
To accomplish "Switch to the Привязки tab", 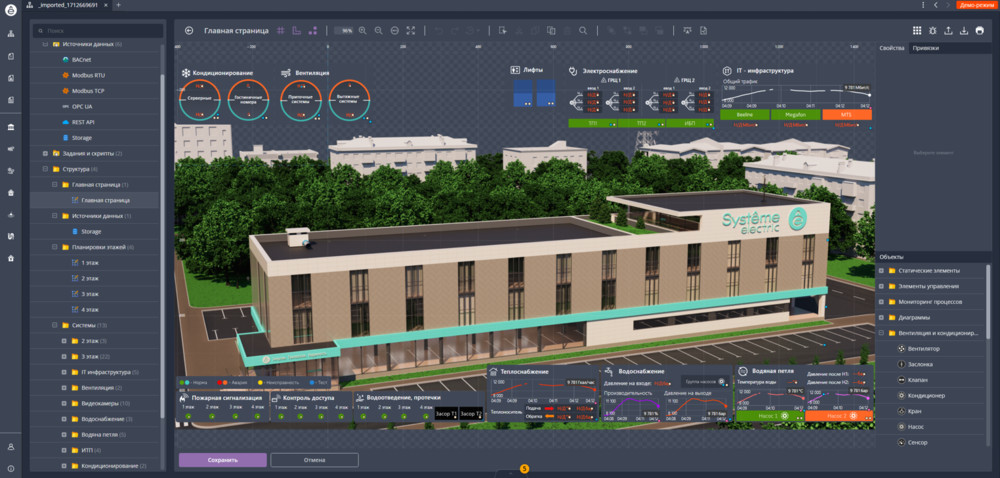I will click(x=925, y=48).
